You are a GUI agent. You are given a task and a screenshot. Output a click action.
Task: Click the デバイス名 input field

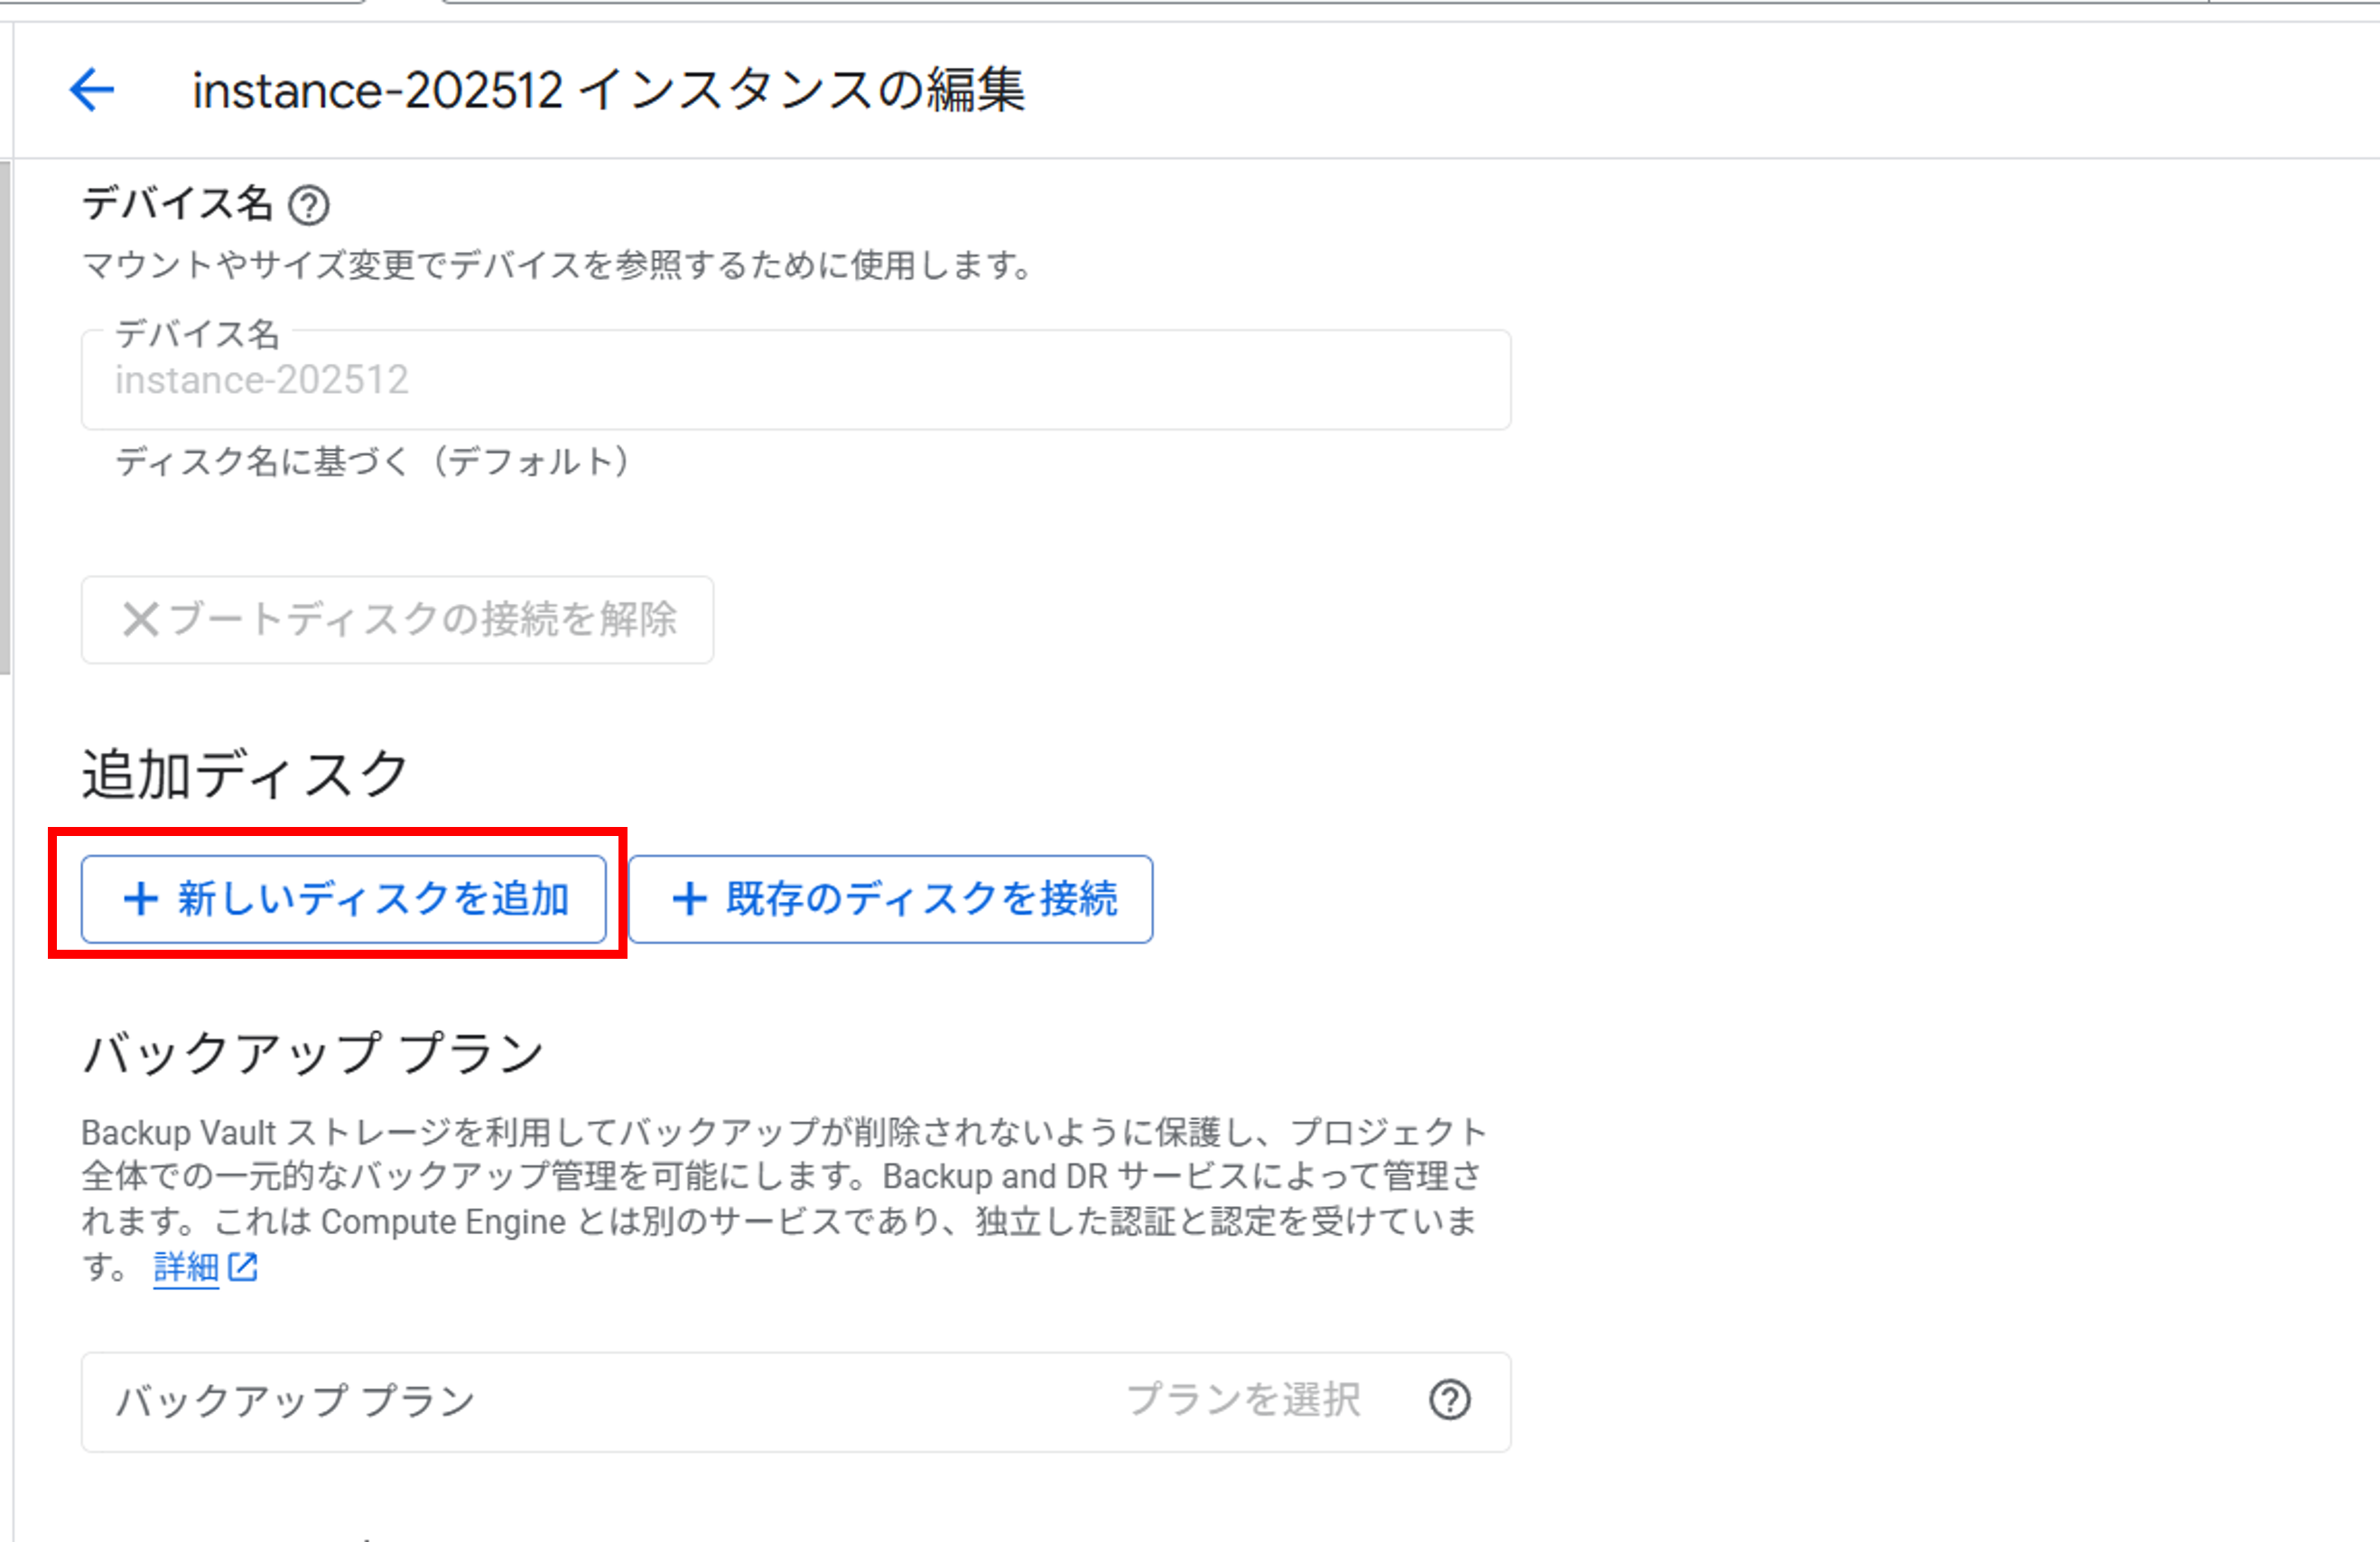(x=795, y=381)
